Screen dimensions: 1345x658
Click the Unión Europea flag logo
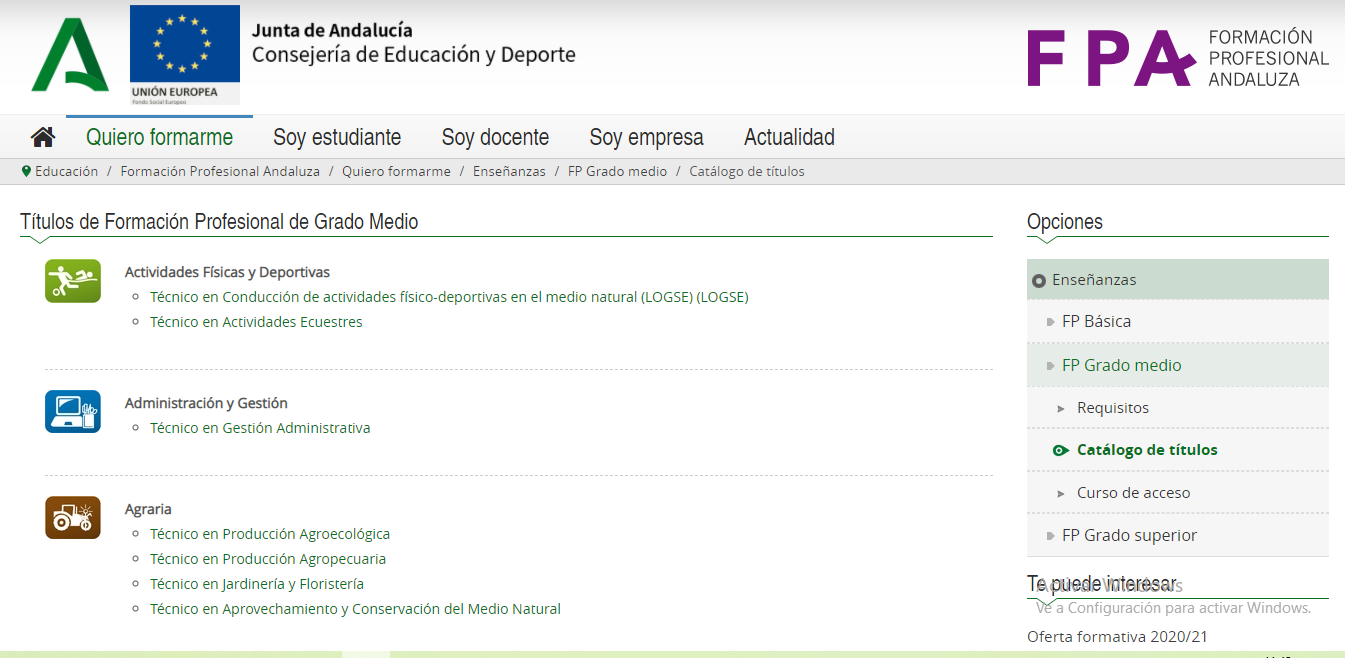(184, 55)
